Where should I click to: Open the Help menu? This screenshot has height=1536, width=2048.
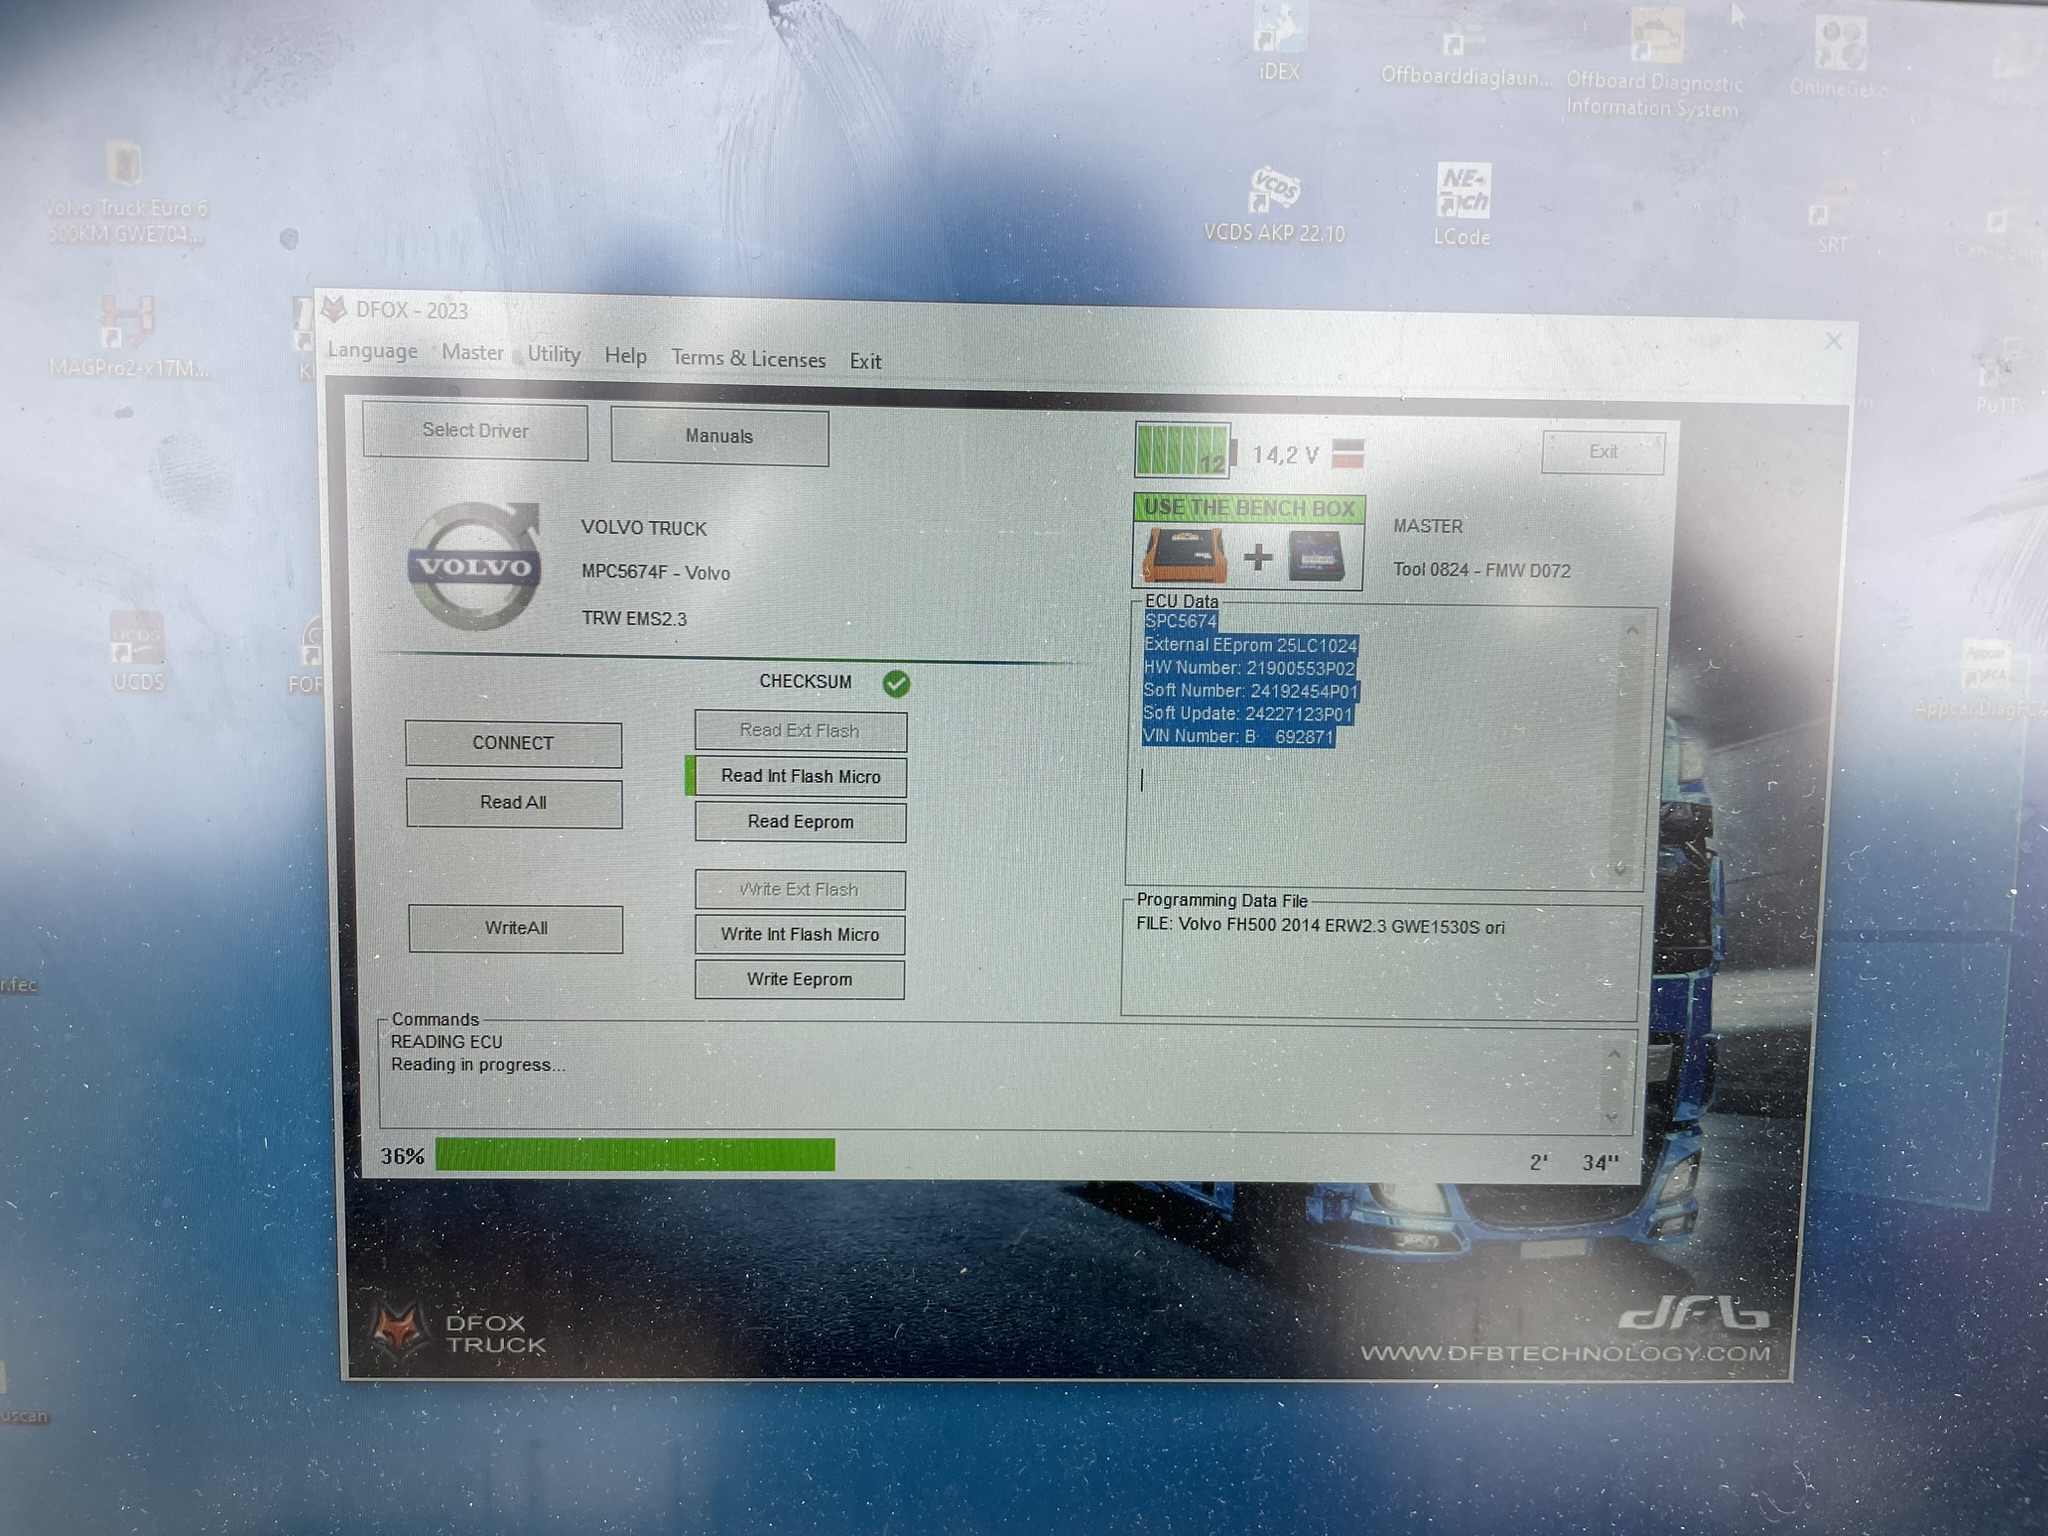tap(625, 356)
